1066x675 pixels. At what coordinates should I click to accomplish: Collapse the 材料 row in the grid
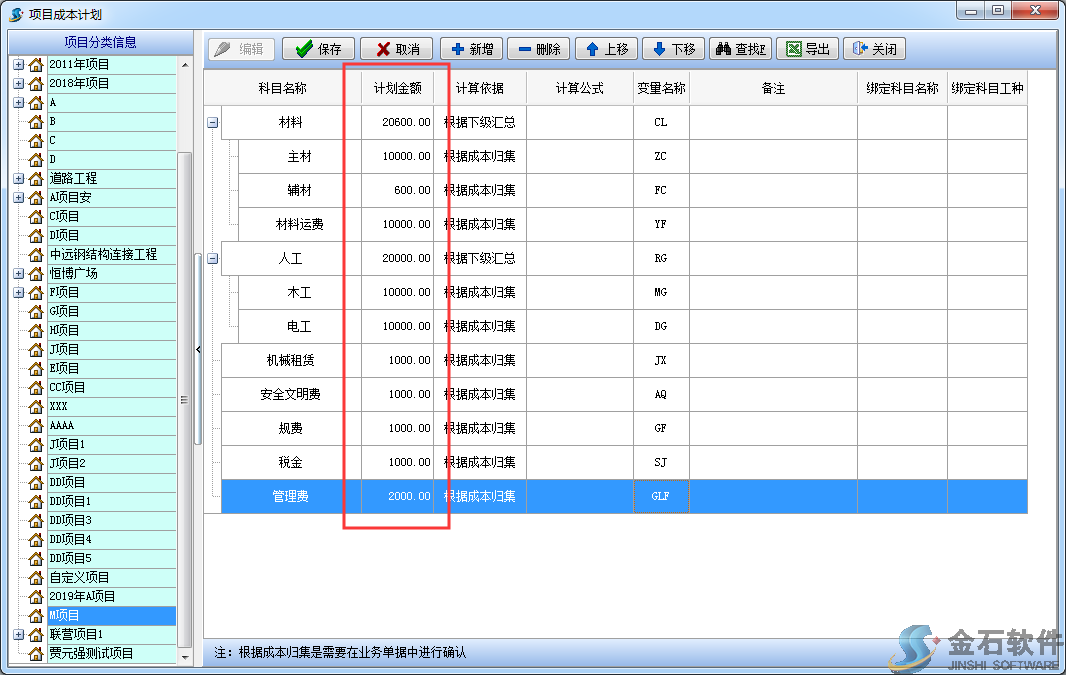click(x=213, y=121)
